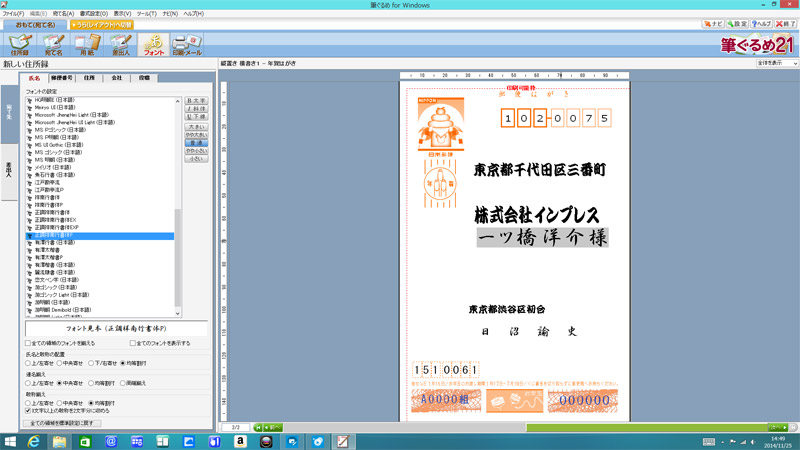This screenshot has height=450, width=800.
Task: Click 全ての領域を標準設定に戻す button
Action: [61, 424]
